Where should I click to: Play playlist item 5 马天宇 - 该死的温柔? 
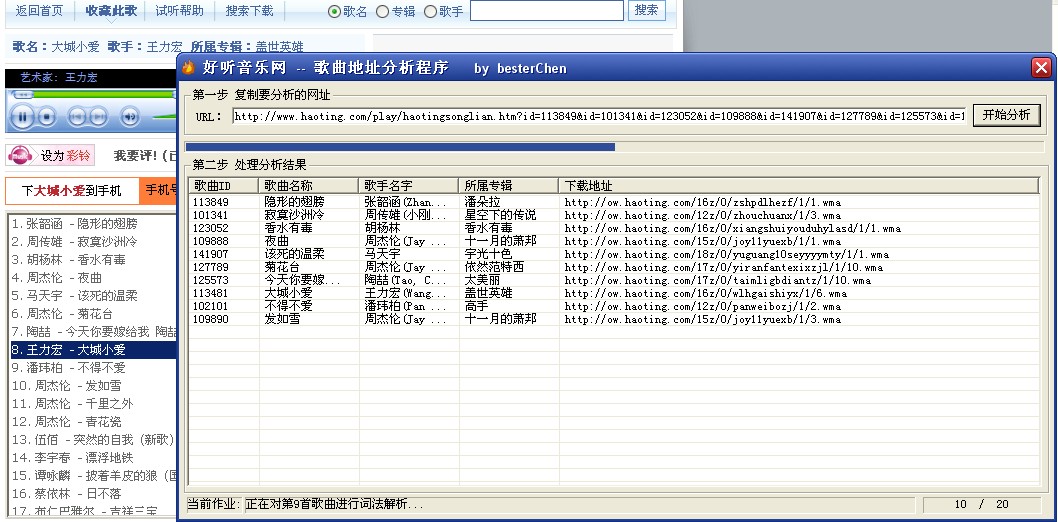(92, 295)
